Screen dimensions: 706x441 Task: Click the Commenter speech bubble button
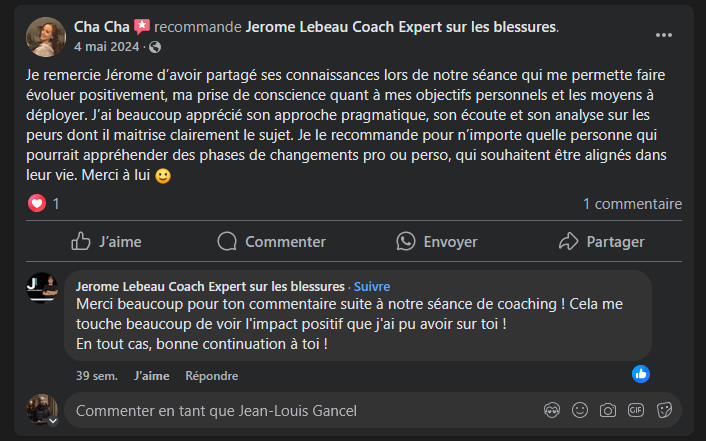(271, 241)
